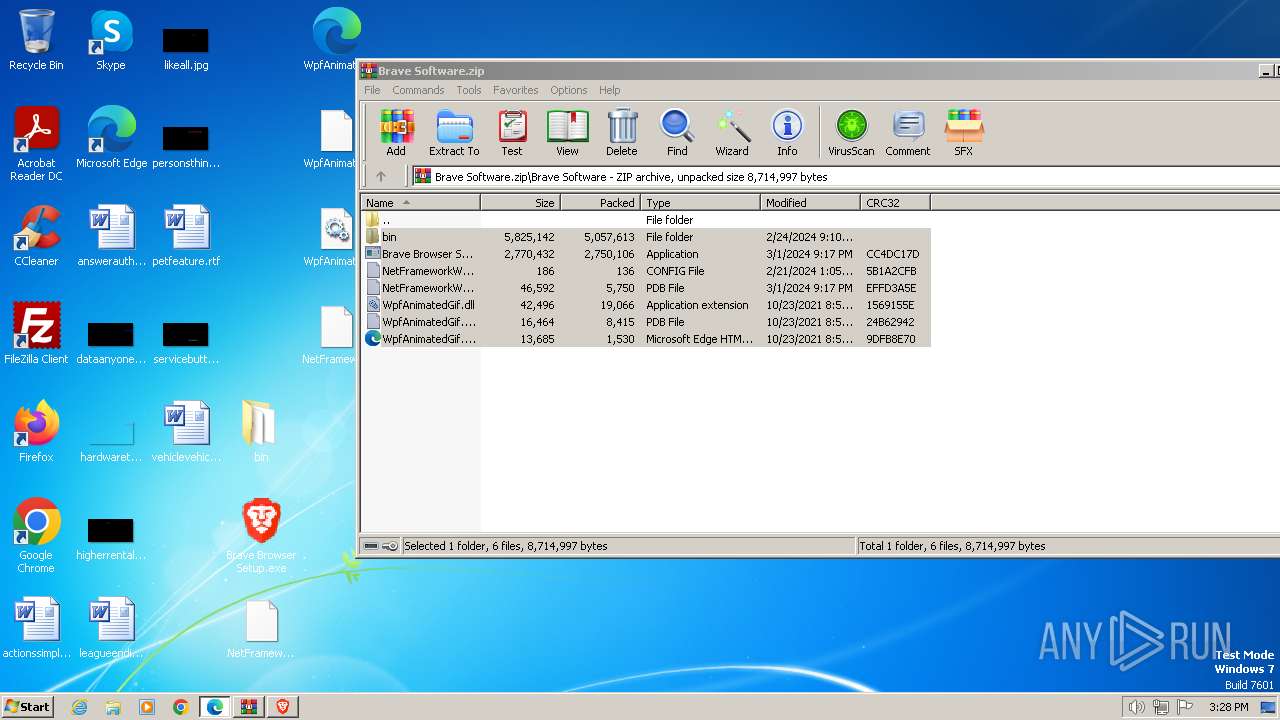Select the WpfAnimatedGif PDB file row

[645, 322]
